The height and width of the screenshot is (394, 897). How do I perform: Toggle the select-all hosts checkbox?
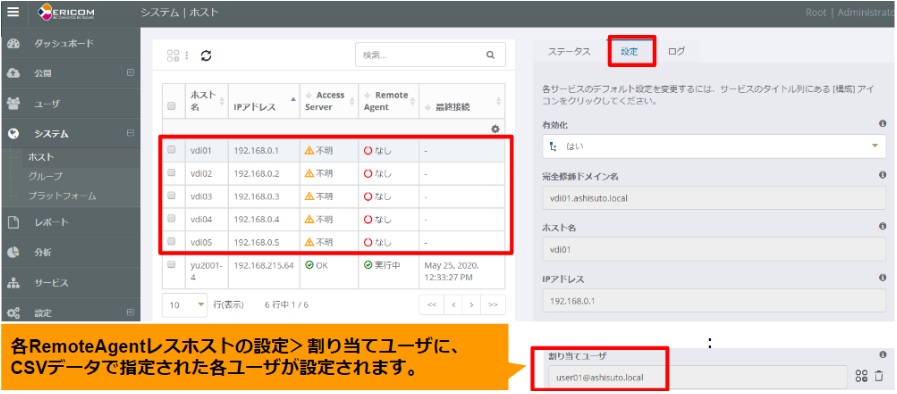pos(171,106)
